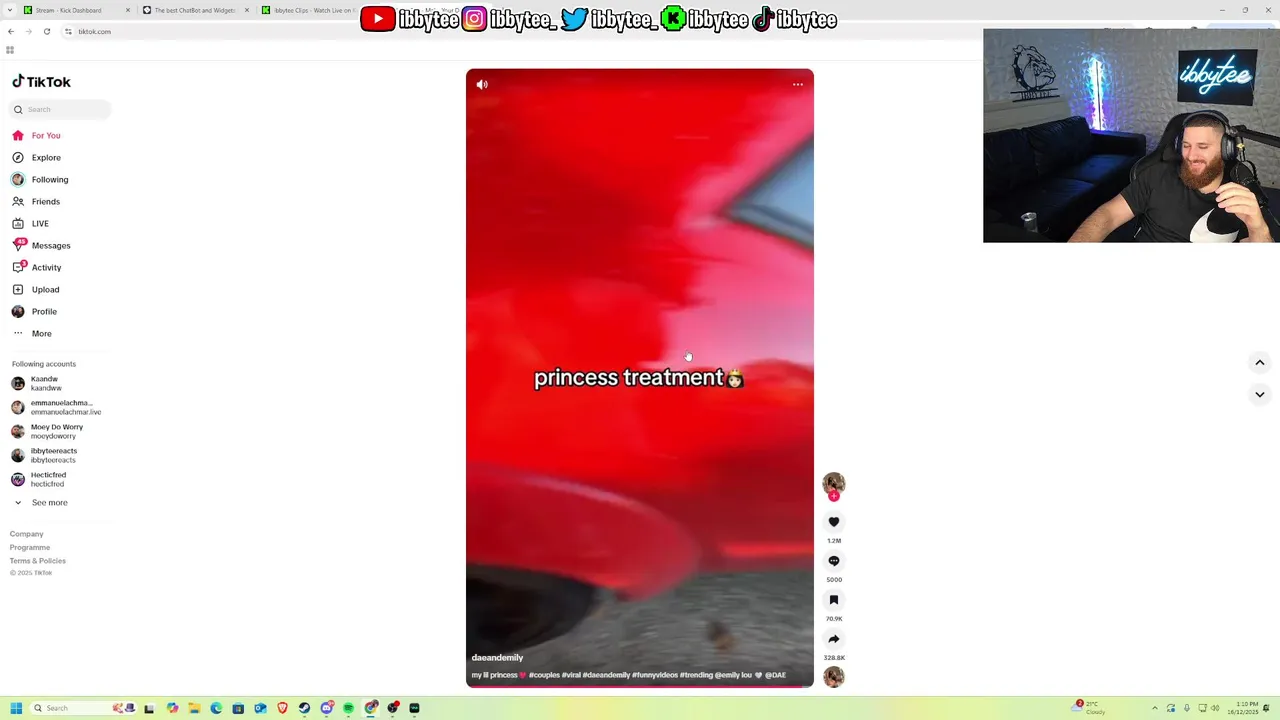This screenshot has height=720, width=1280.
Task: Open Outlook from taskbar
Action: point(260,708)
